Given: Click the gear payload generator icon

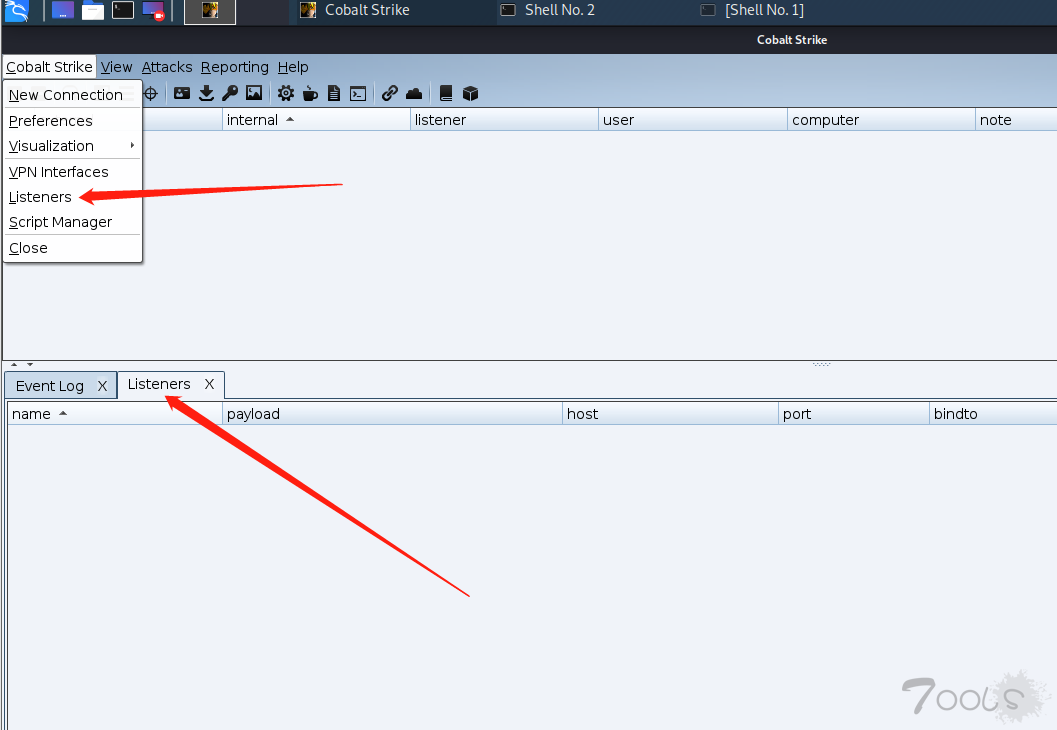Looking at the screenshot, I should pyautogui.click(x=286, y=94).
